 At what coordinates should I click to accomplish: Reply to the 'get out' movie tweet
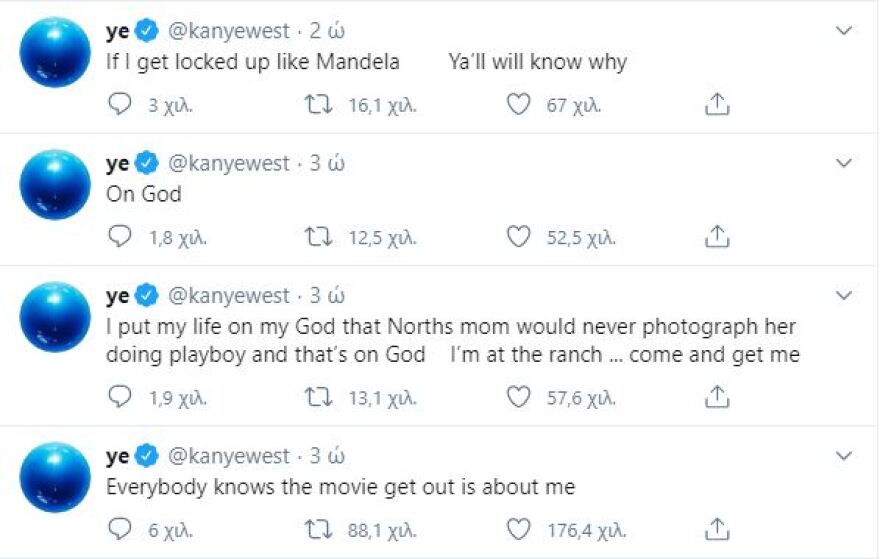point(119,529)
